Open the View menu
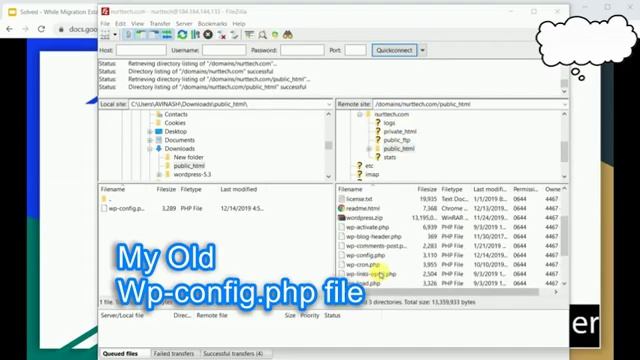 click(138, 24)
